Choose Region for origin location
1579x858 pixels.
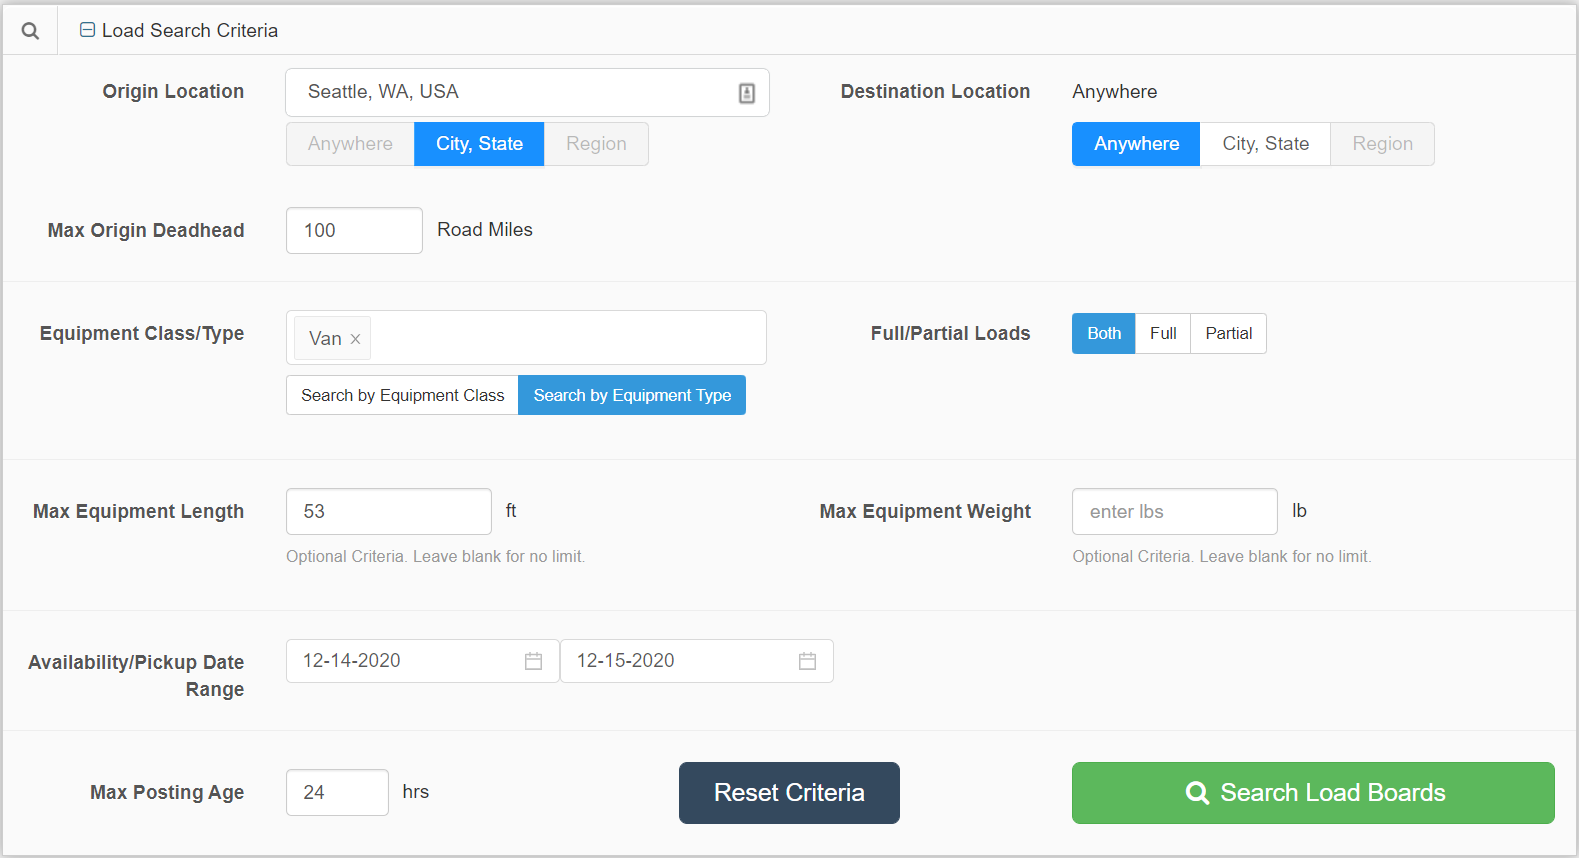[596, 144]
